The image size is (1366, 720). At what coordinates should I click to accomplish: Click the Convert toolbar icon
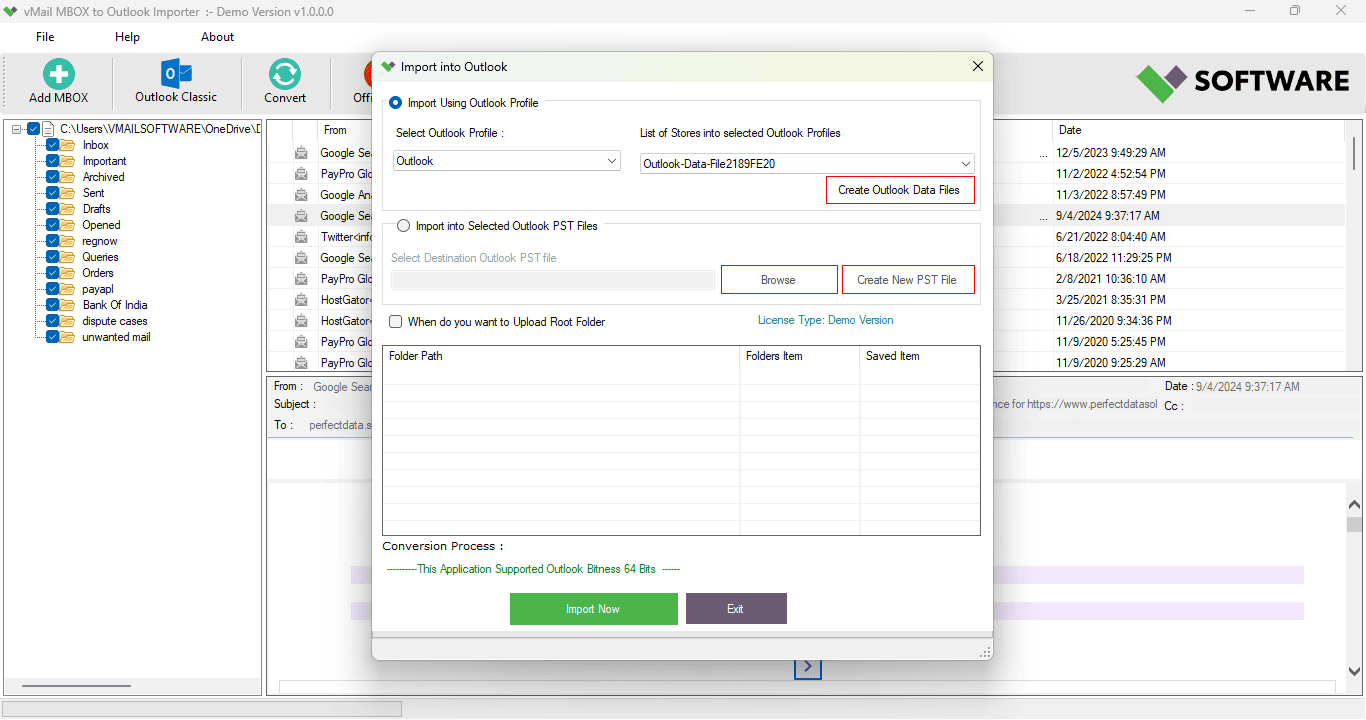[x=285, y=75]
